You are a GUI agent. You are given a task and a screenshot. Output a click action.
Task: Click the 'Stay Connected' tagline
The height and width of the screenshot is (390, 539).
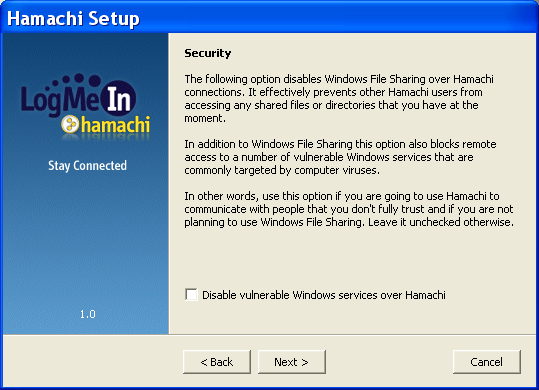(x=87, y=166)
